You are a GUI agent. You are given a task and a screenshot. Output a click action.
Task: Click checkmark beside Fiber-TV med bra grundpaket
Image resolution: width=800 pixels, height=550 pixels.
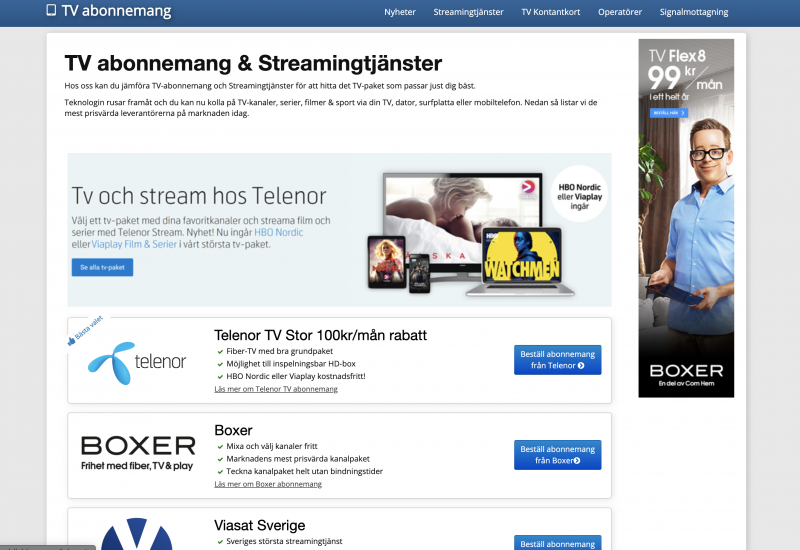(x=220, y=352)
